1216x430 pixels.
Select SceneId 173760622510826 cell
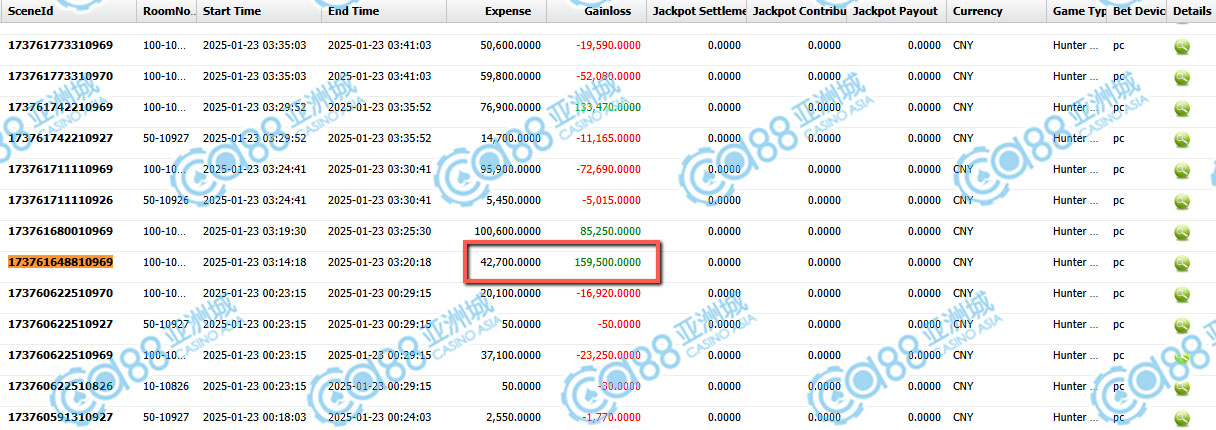60,386
